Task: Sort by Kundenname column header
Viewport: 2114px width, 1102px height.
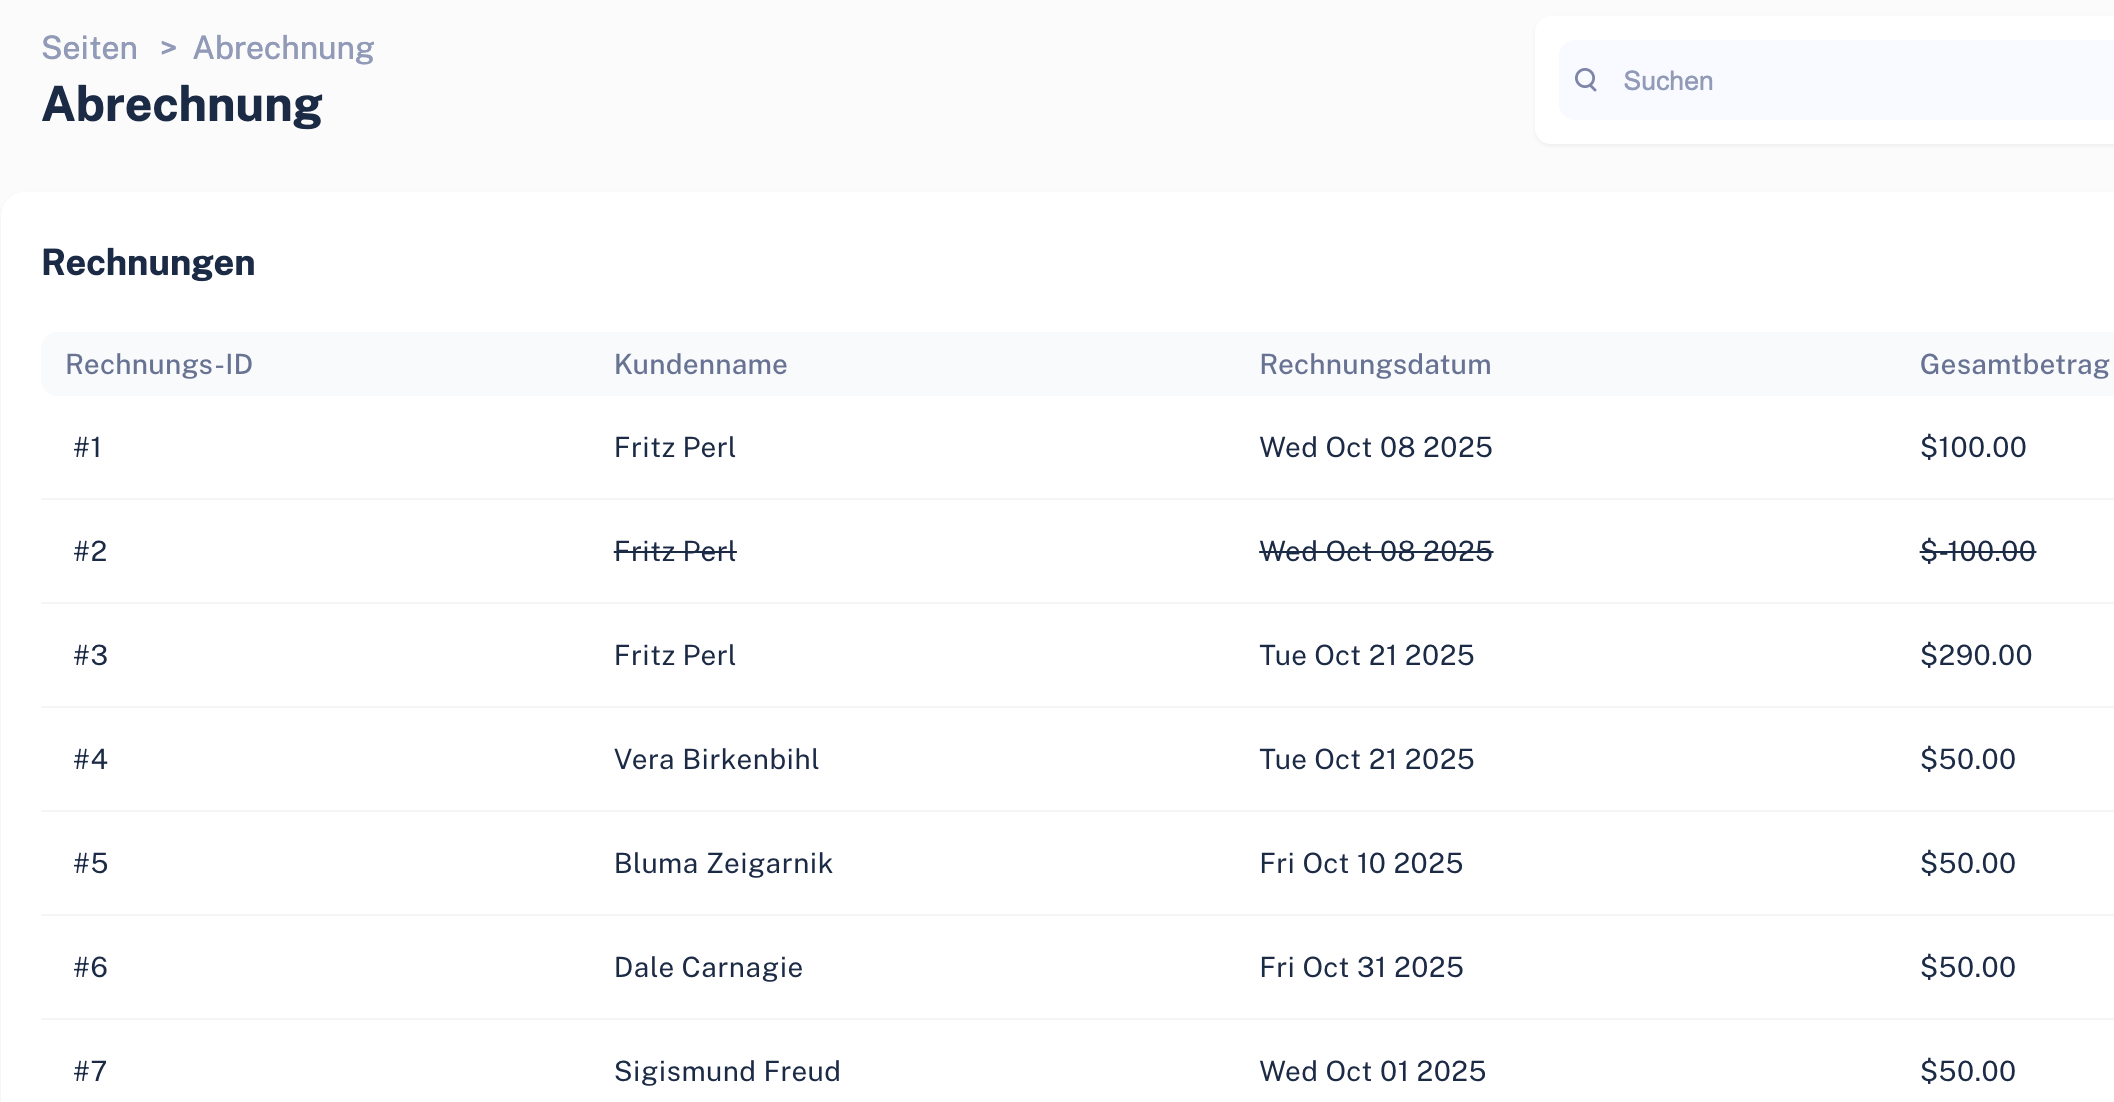Action: coord(701,364)
